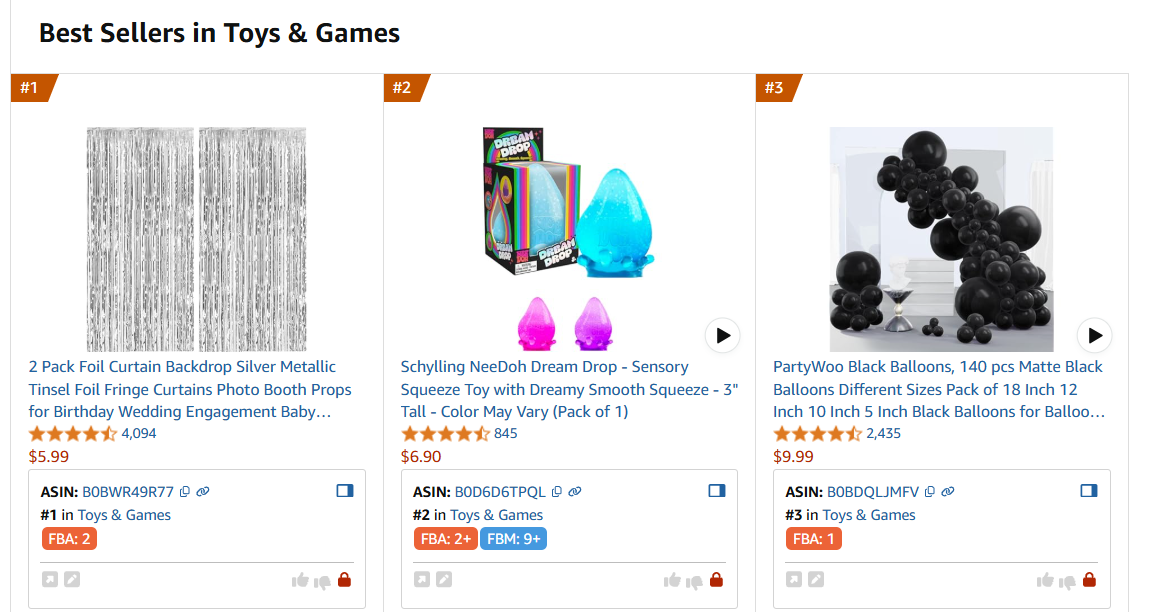This screenshot has width=1160, height=612.
Task: Open the permalink icon beside ASIN B0BDQLJMFV
Action: click(x=948, y=491)
